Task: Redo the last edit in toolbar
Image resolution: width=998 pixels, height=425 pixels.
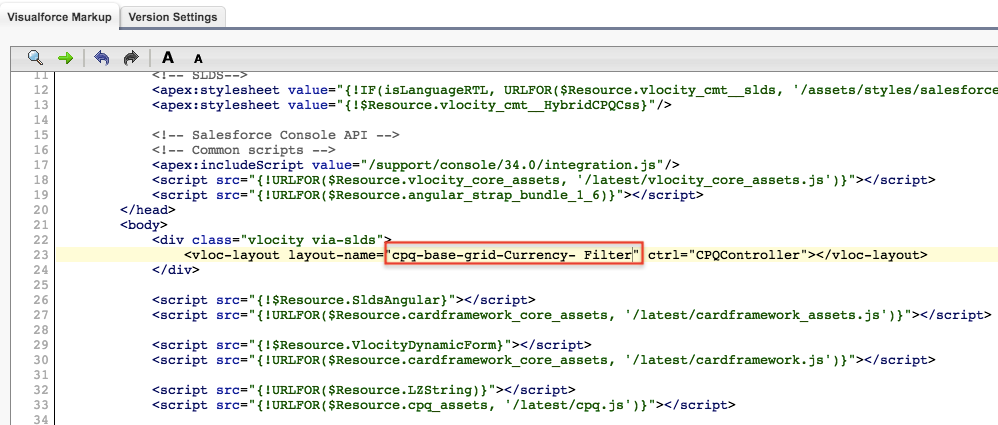Action: pyautogui.click(x=130, y=58)
